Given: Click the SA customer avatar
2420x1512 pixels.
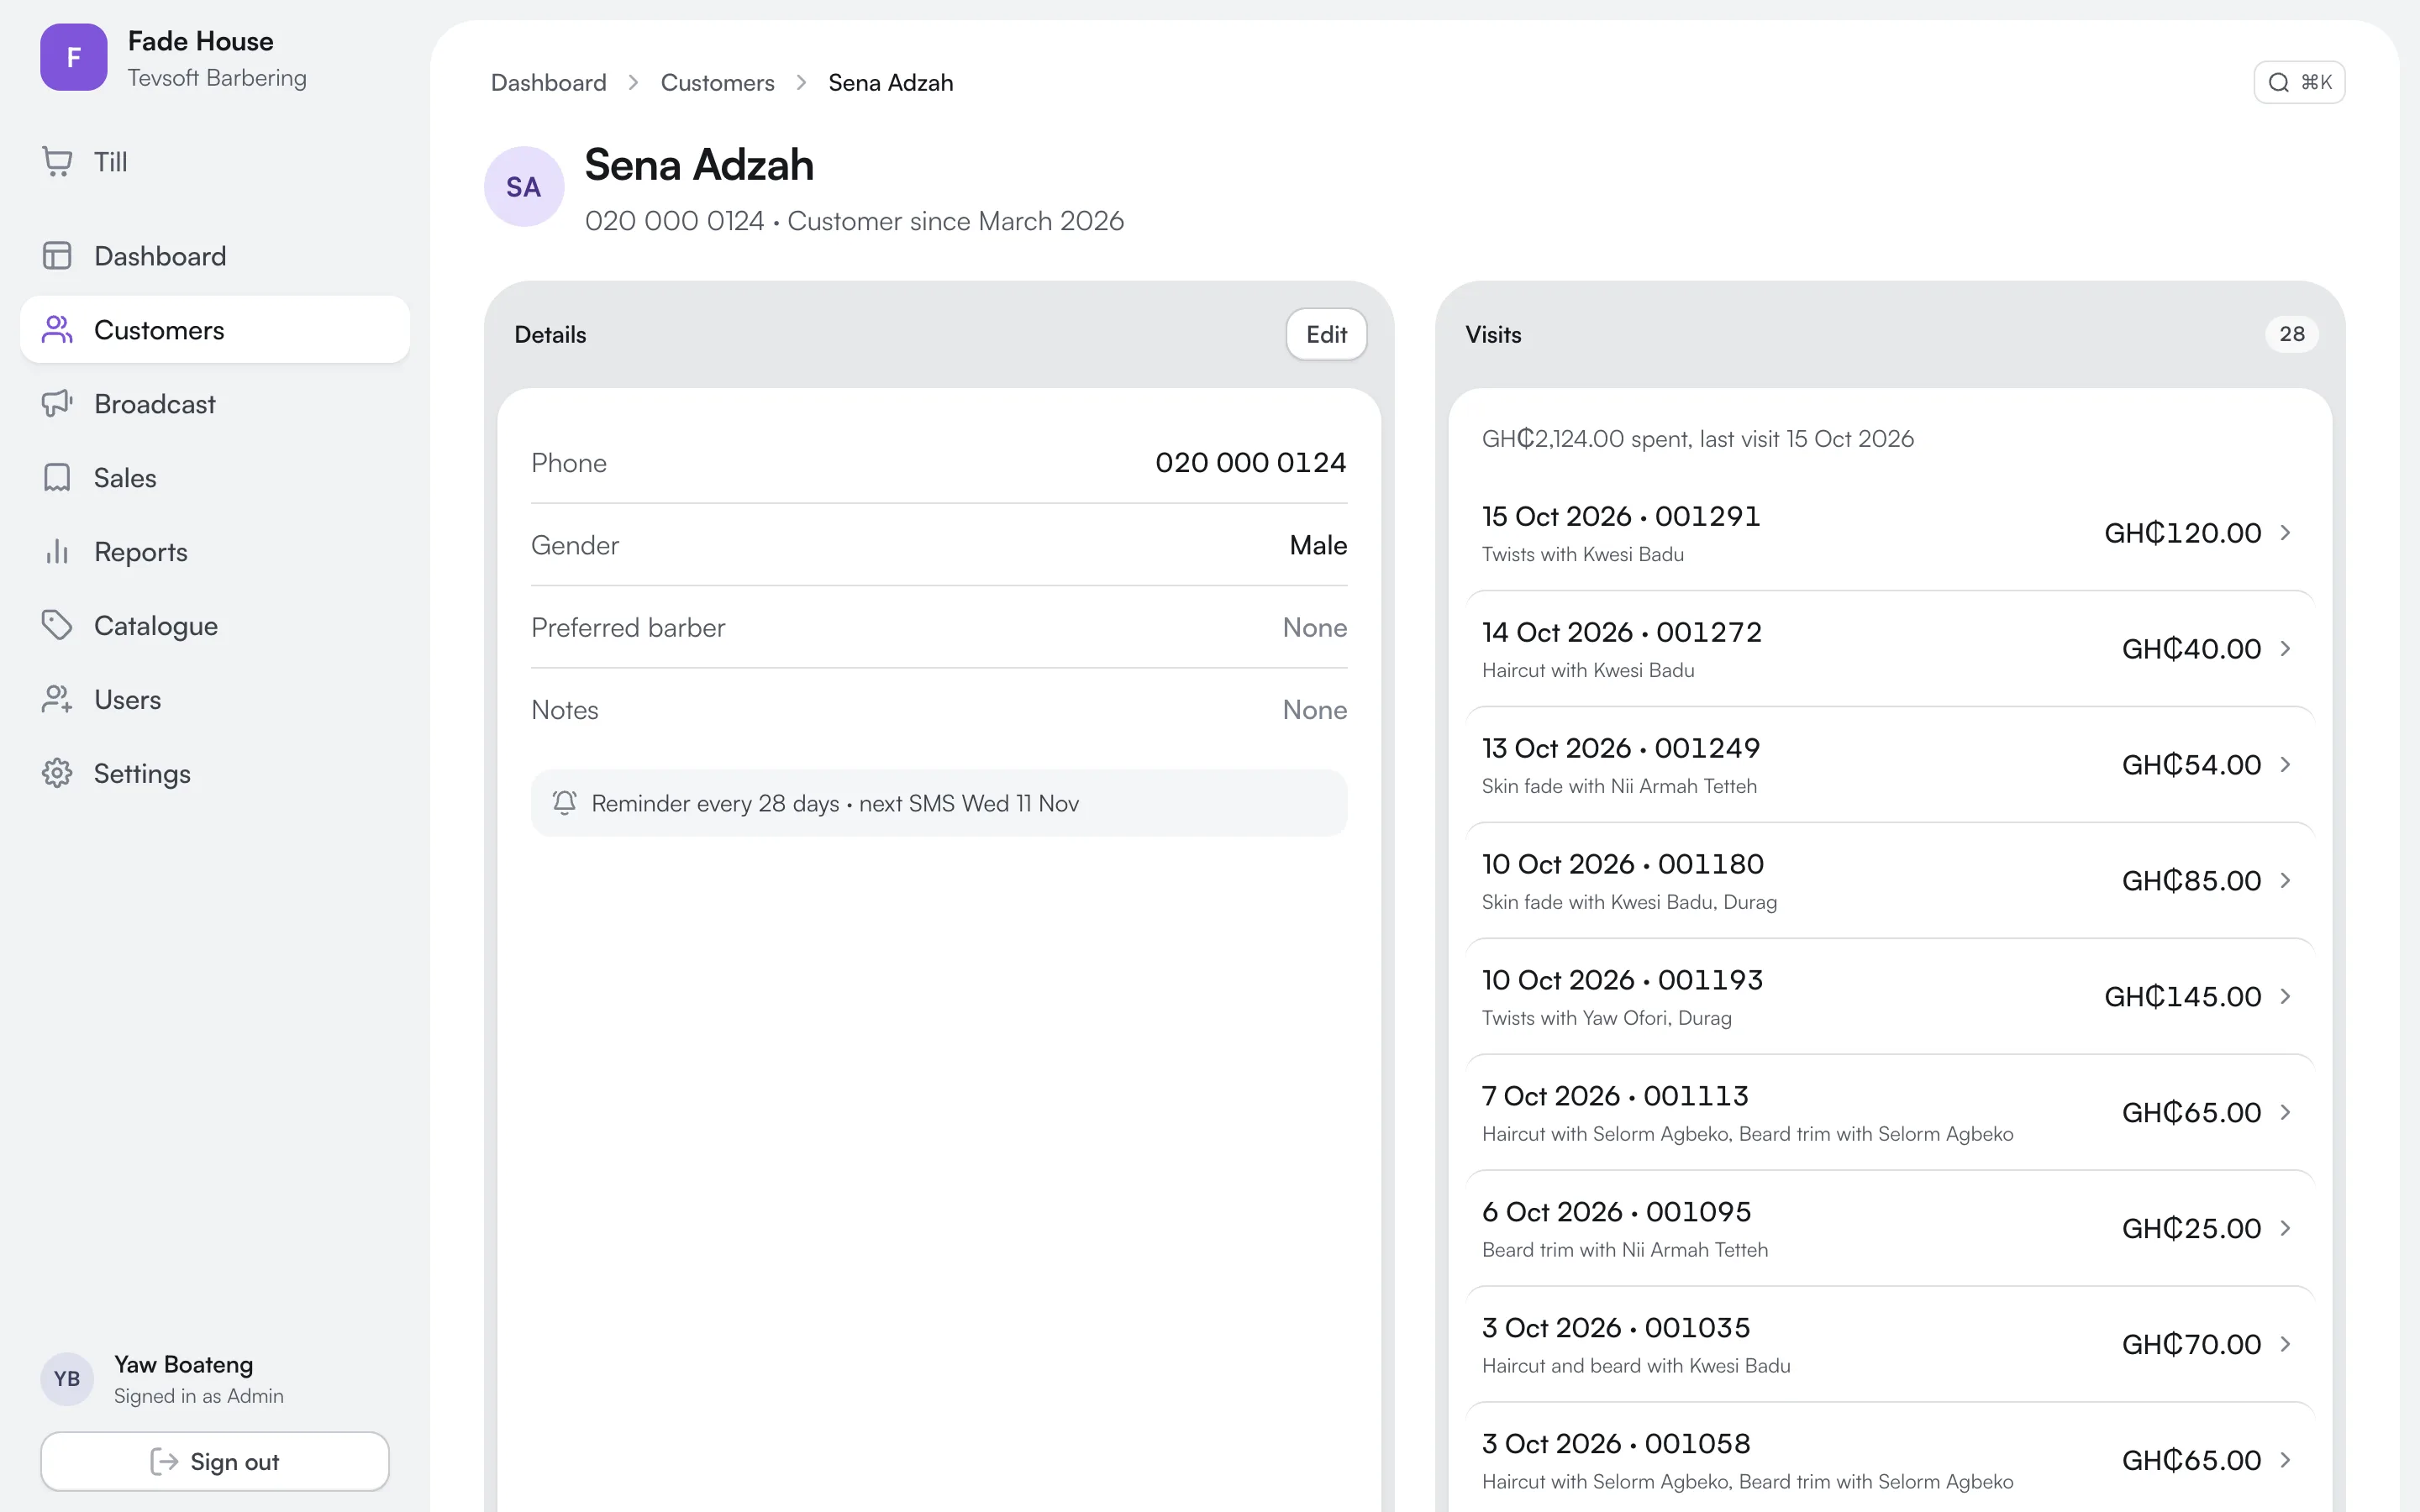Looking at the screenshot, I should pos(524,187).
